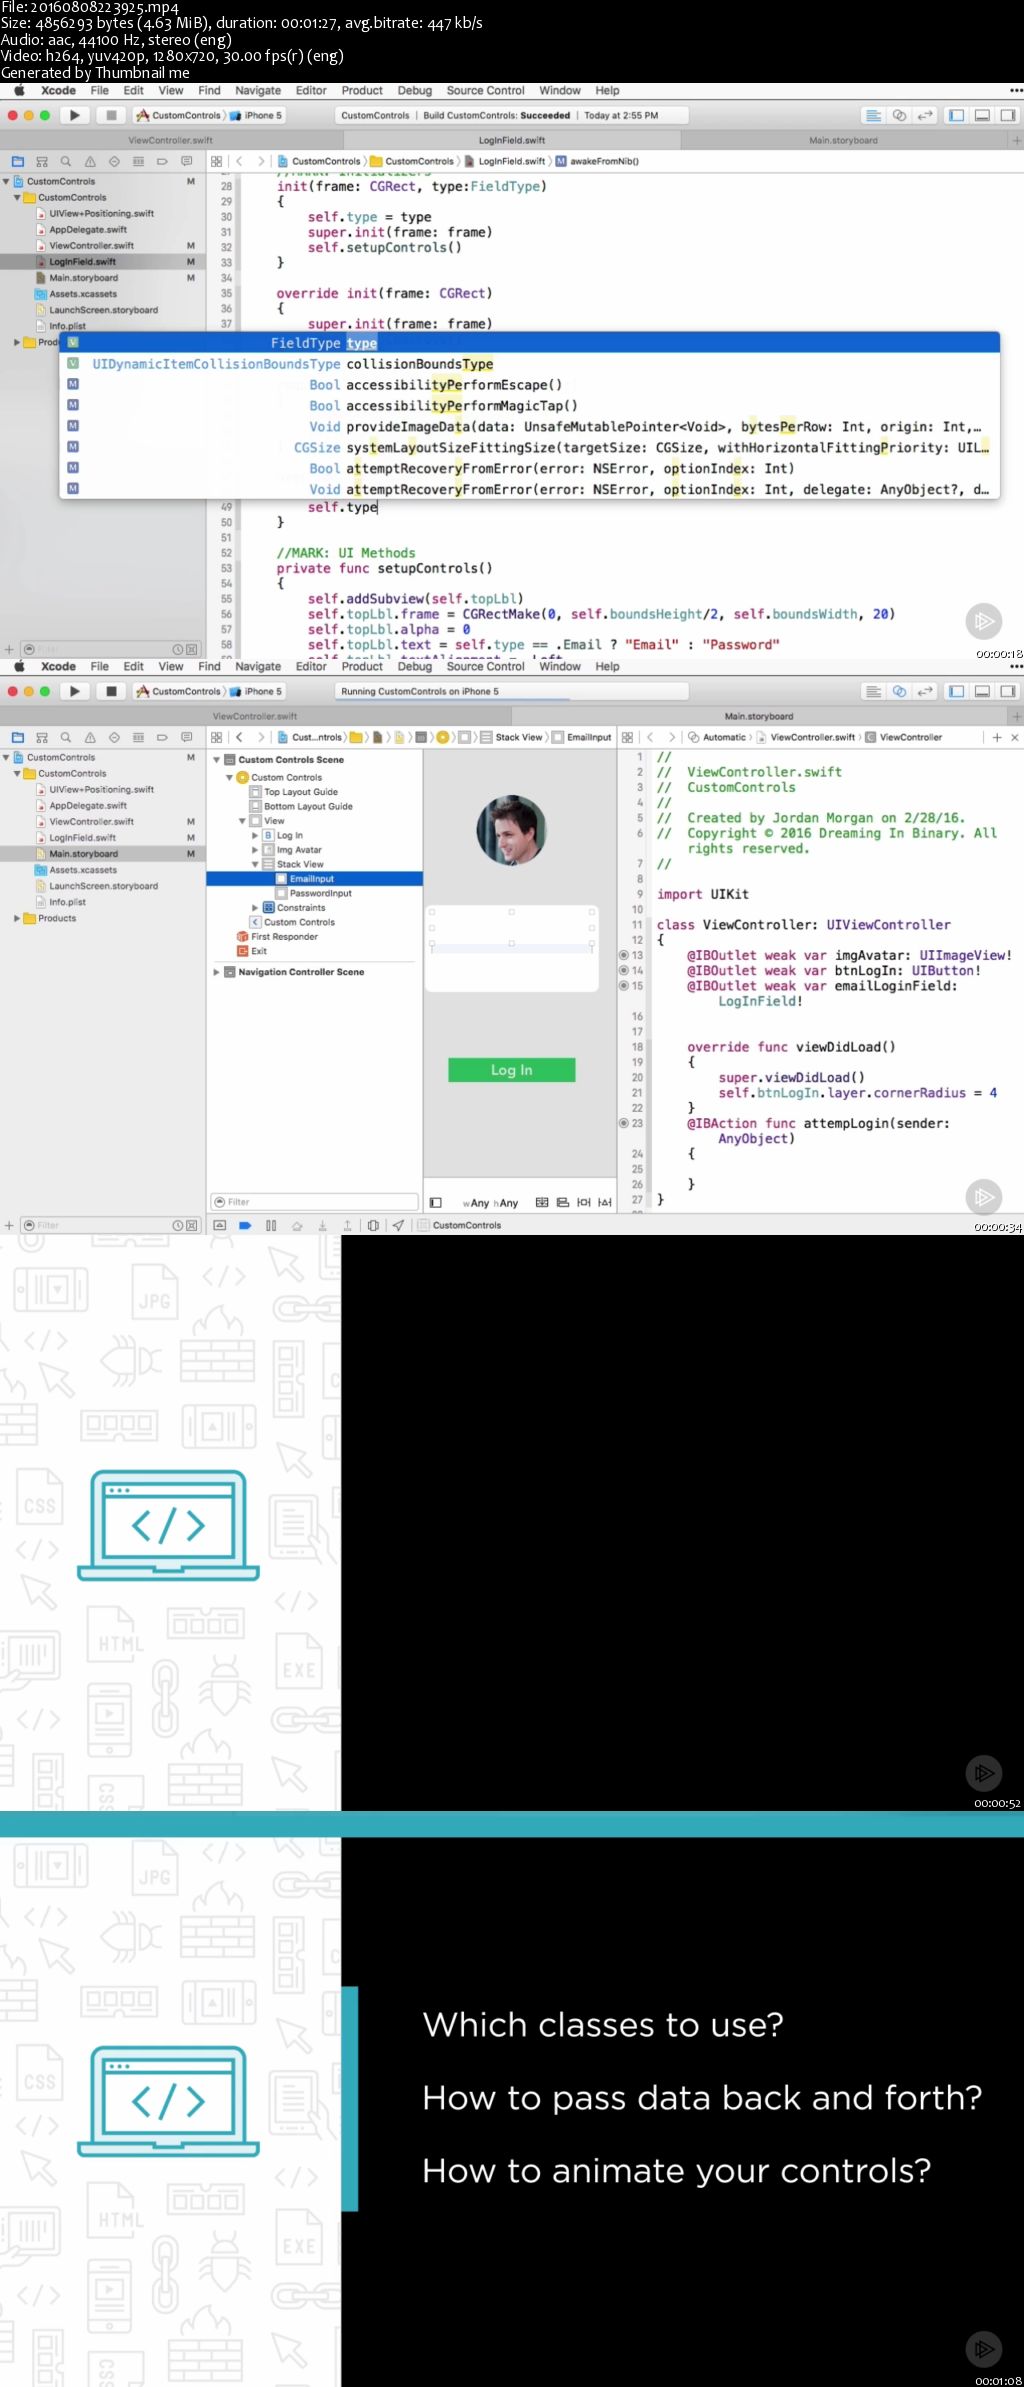Select FieldType type autocomplete suggestion
This screenshot has height=2387, width=1024.
coord(530,343)
